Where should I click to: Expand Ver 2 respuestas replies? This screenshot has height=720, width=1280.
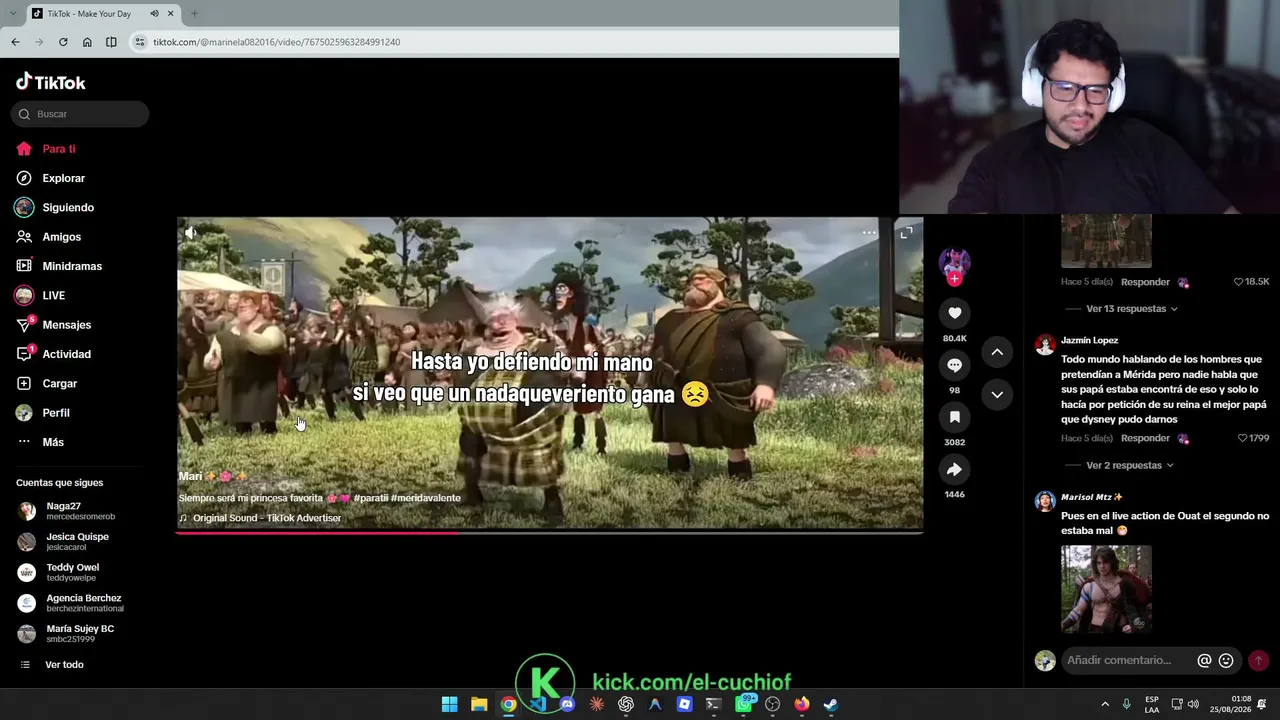(1130, 465)
